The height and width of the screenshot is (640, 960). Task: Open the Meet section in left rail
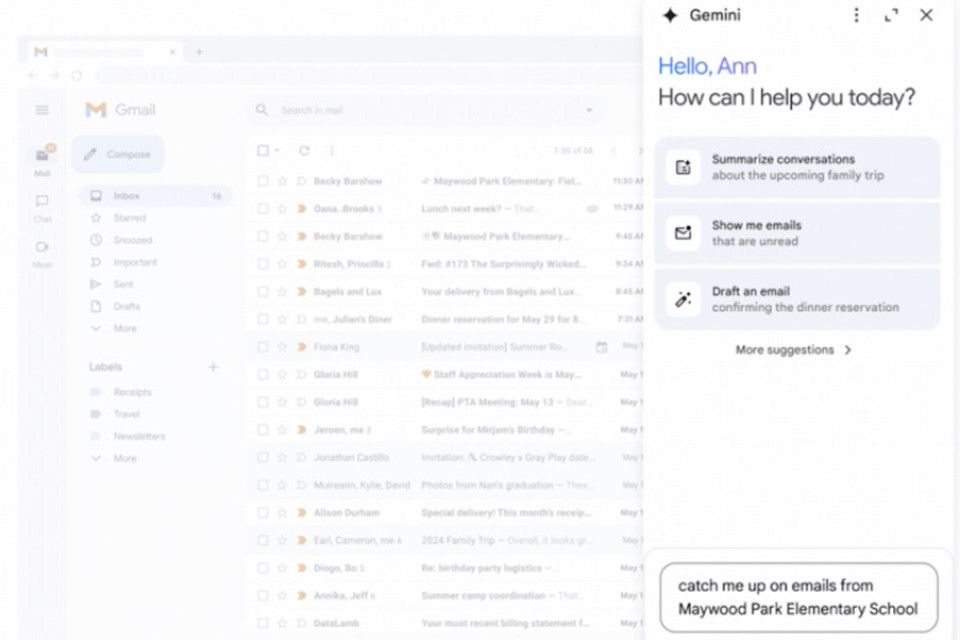tap(42, 252)
